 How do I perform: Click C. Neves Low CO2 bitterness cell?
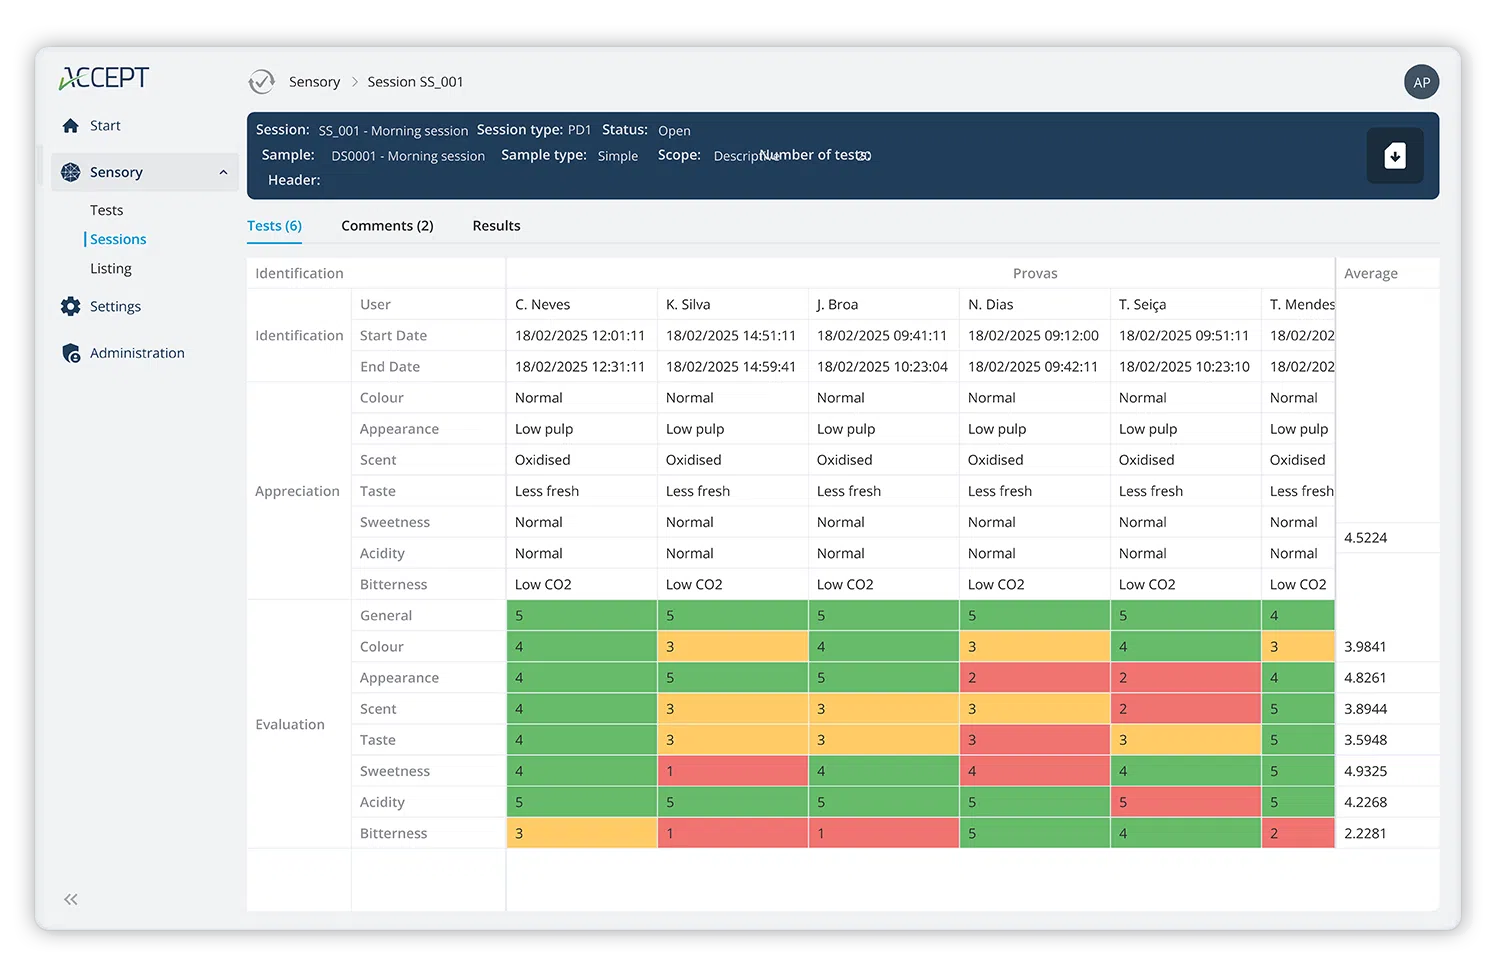pos(581,584)
